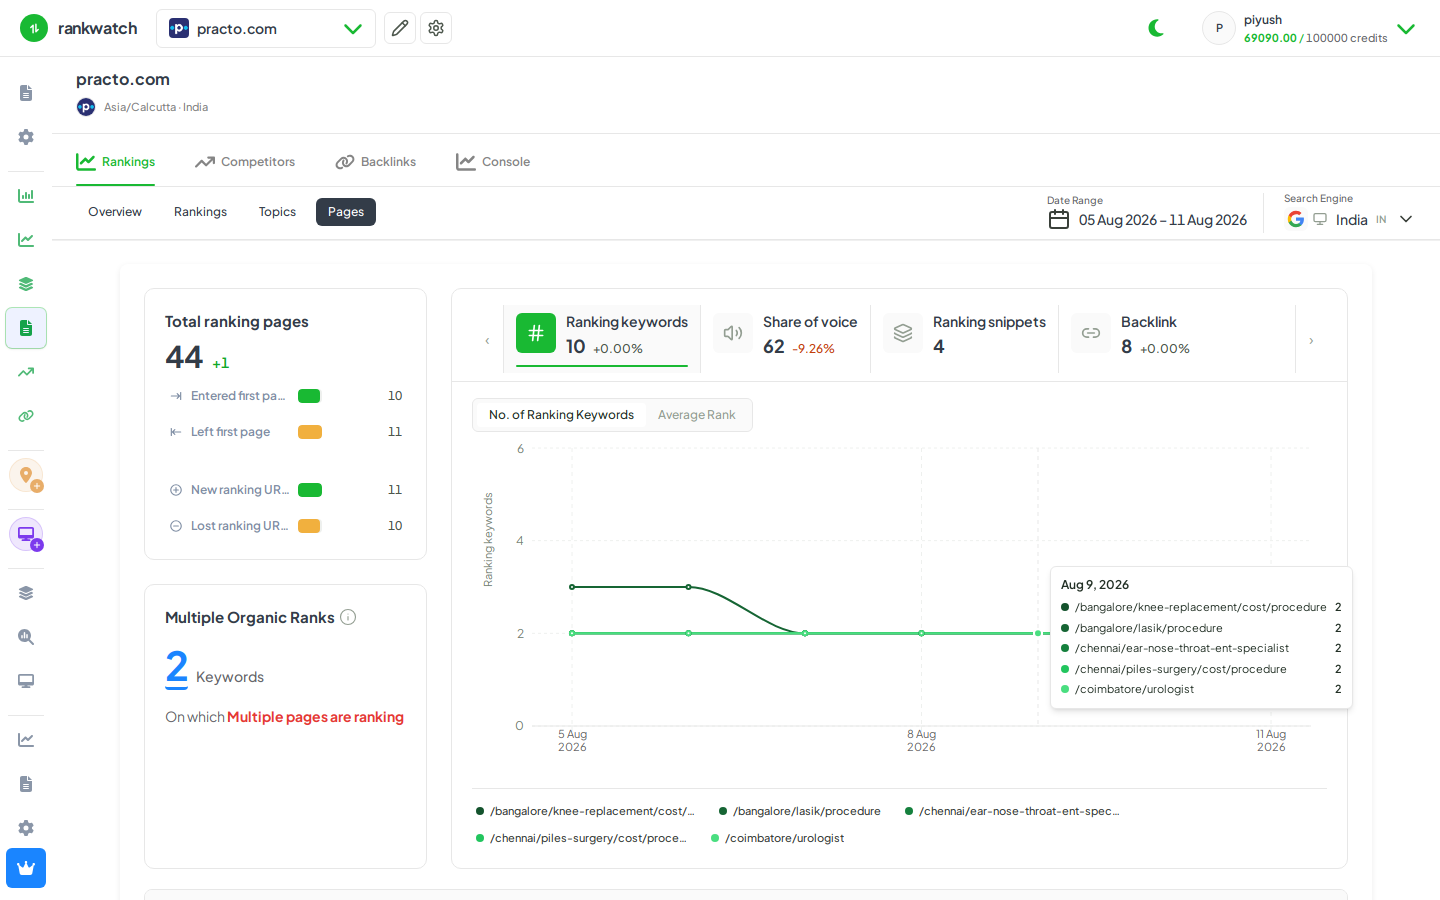Click the green trending arrow sidebar icon
The width and height of the screenshot is (1440, 900).
click(x=26, y=372)
